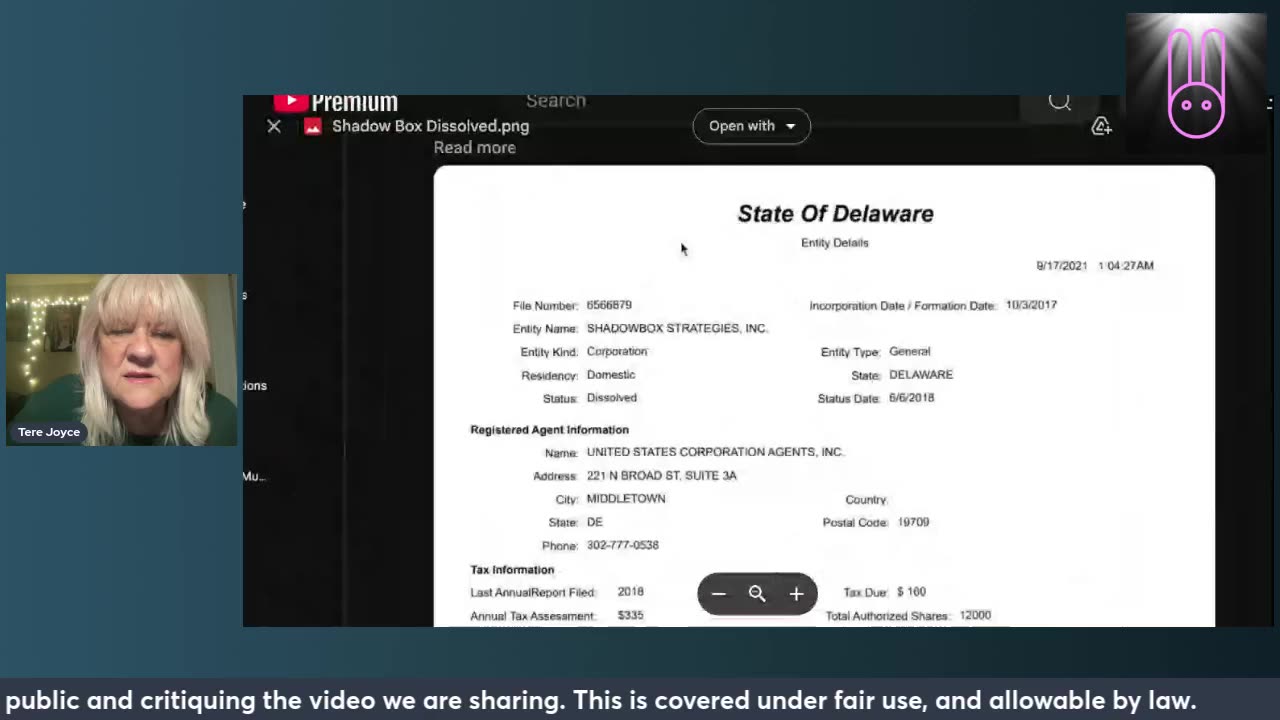
Task: Click the add-to-Drive icon
Action: [x=1101, y=126]
